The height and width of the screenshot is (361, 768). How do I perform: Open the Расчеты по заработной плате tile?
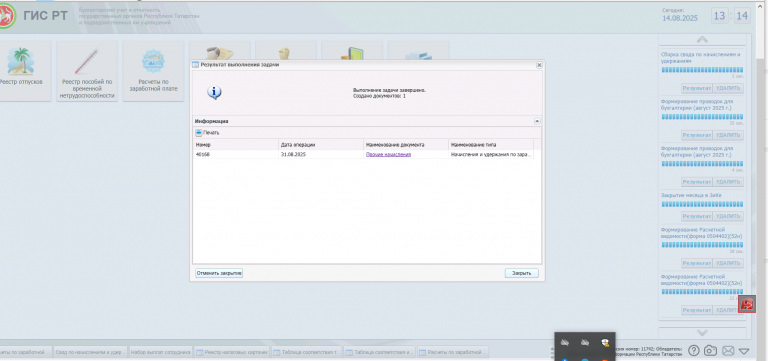point(153,71)
